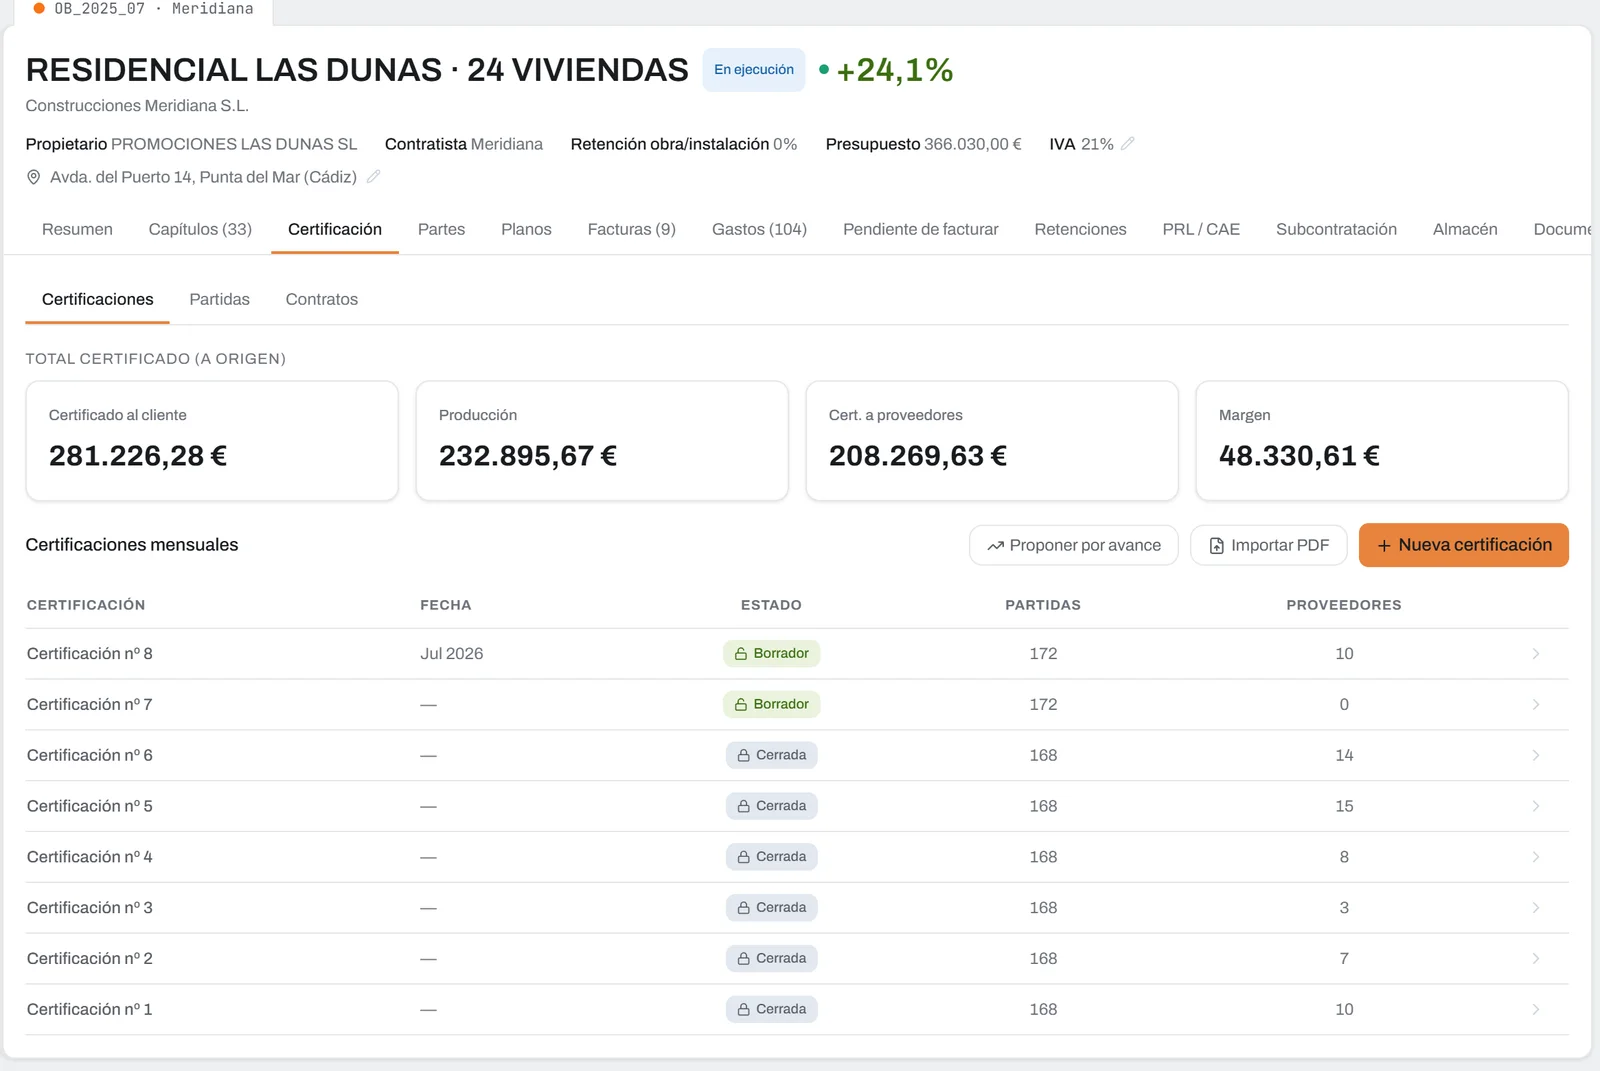Click Cerrada badge for Certificación nº 6
This screenshot has height=1071, width=1600.
tap(771, 755)
